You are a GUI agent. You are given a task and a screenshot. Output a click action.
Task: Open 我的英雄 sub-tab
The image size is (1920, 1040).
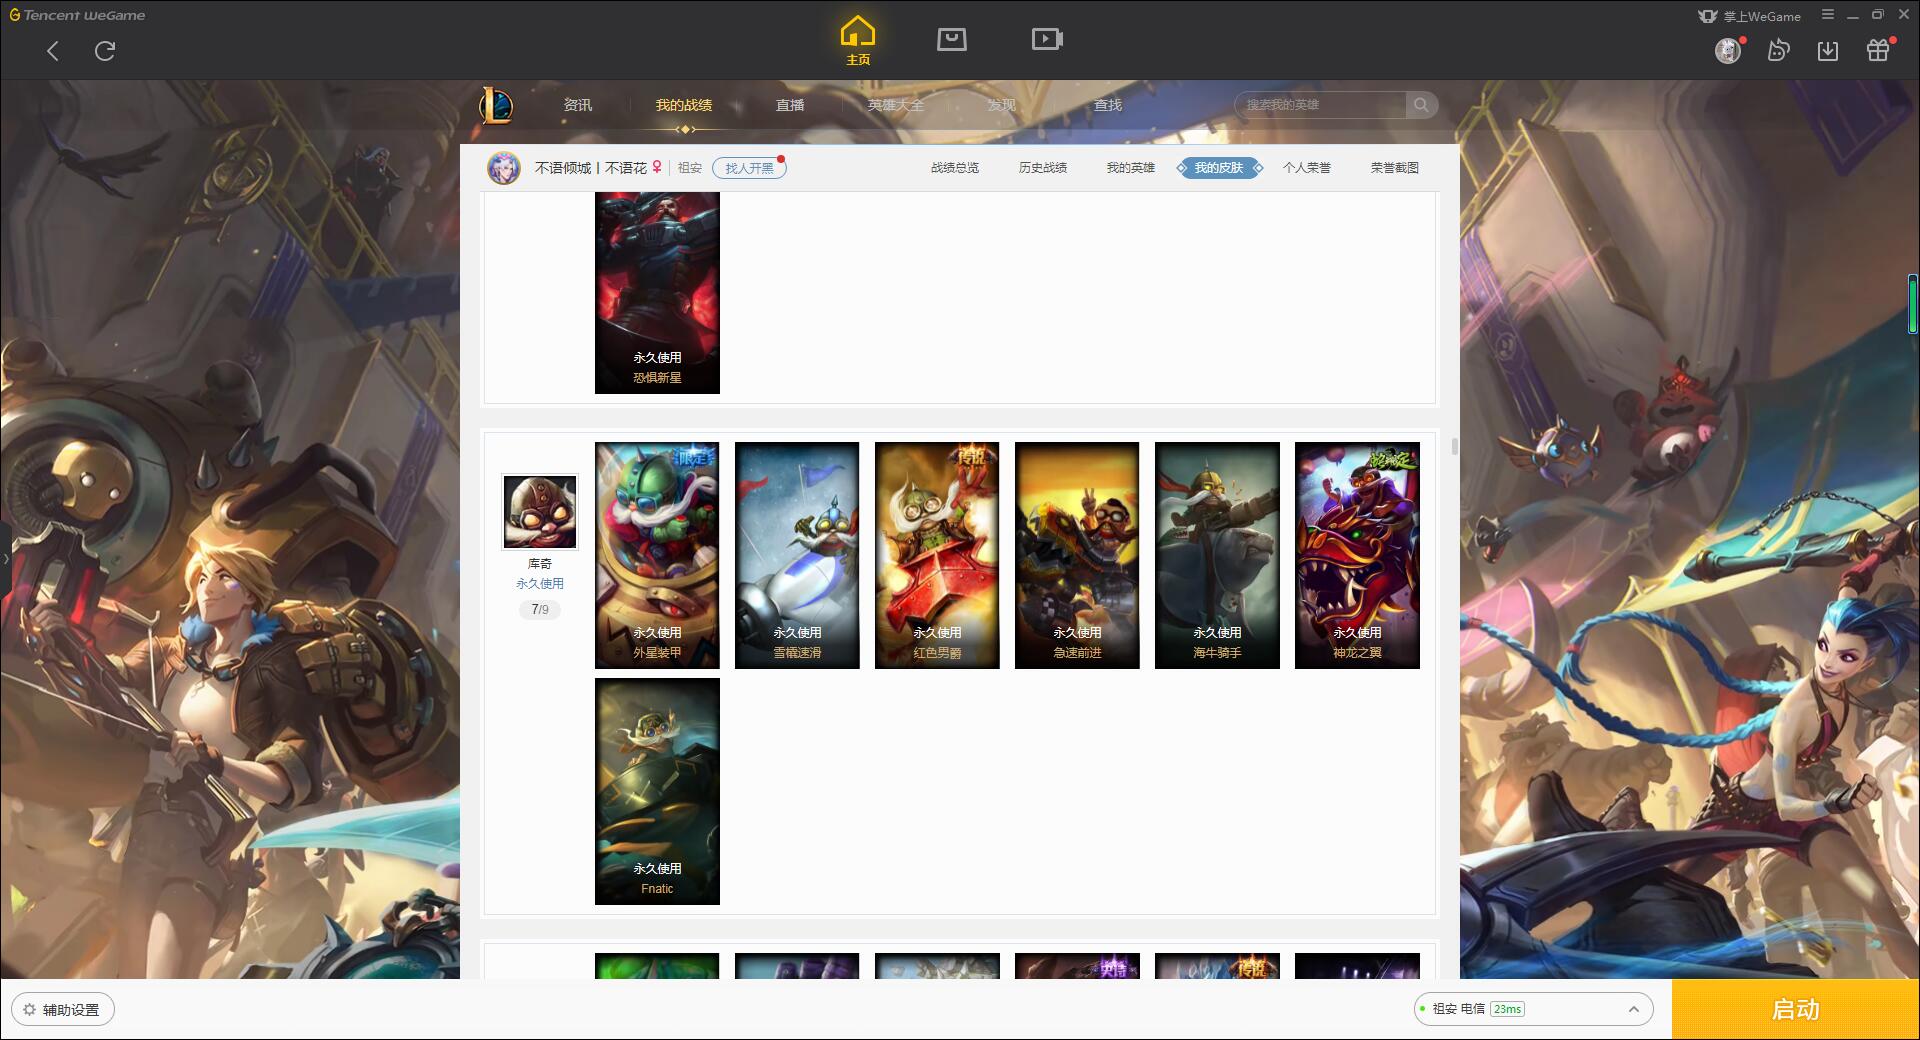(1131, 168)
